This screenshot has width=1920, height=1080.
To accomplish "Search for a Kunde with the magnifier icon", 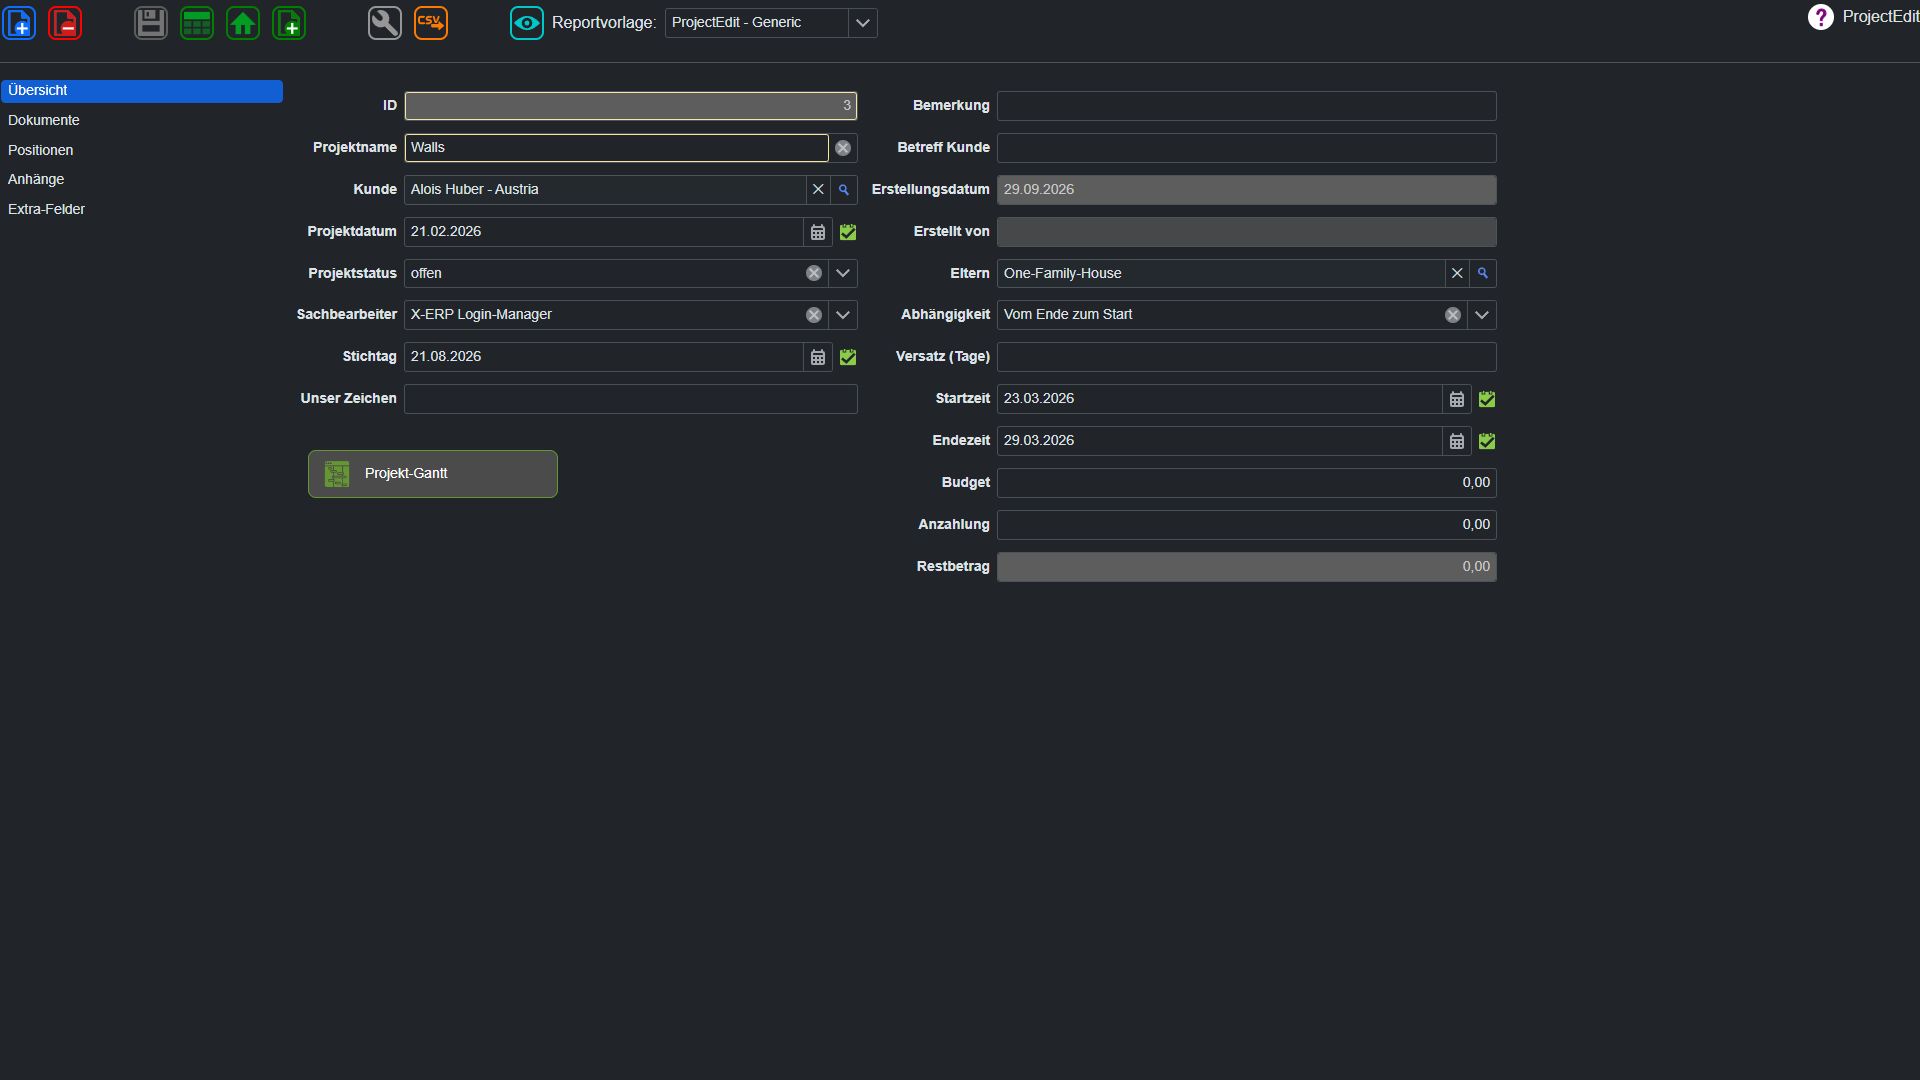I will 844,190.
